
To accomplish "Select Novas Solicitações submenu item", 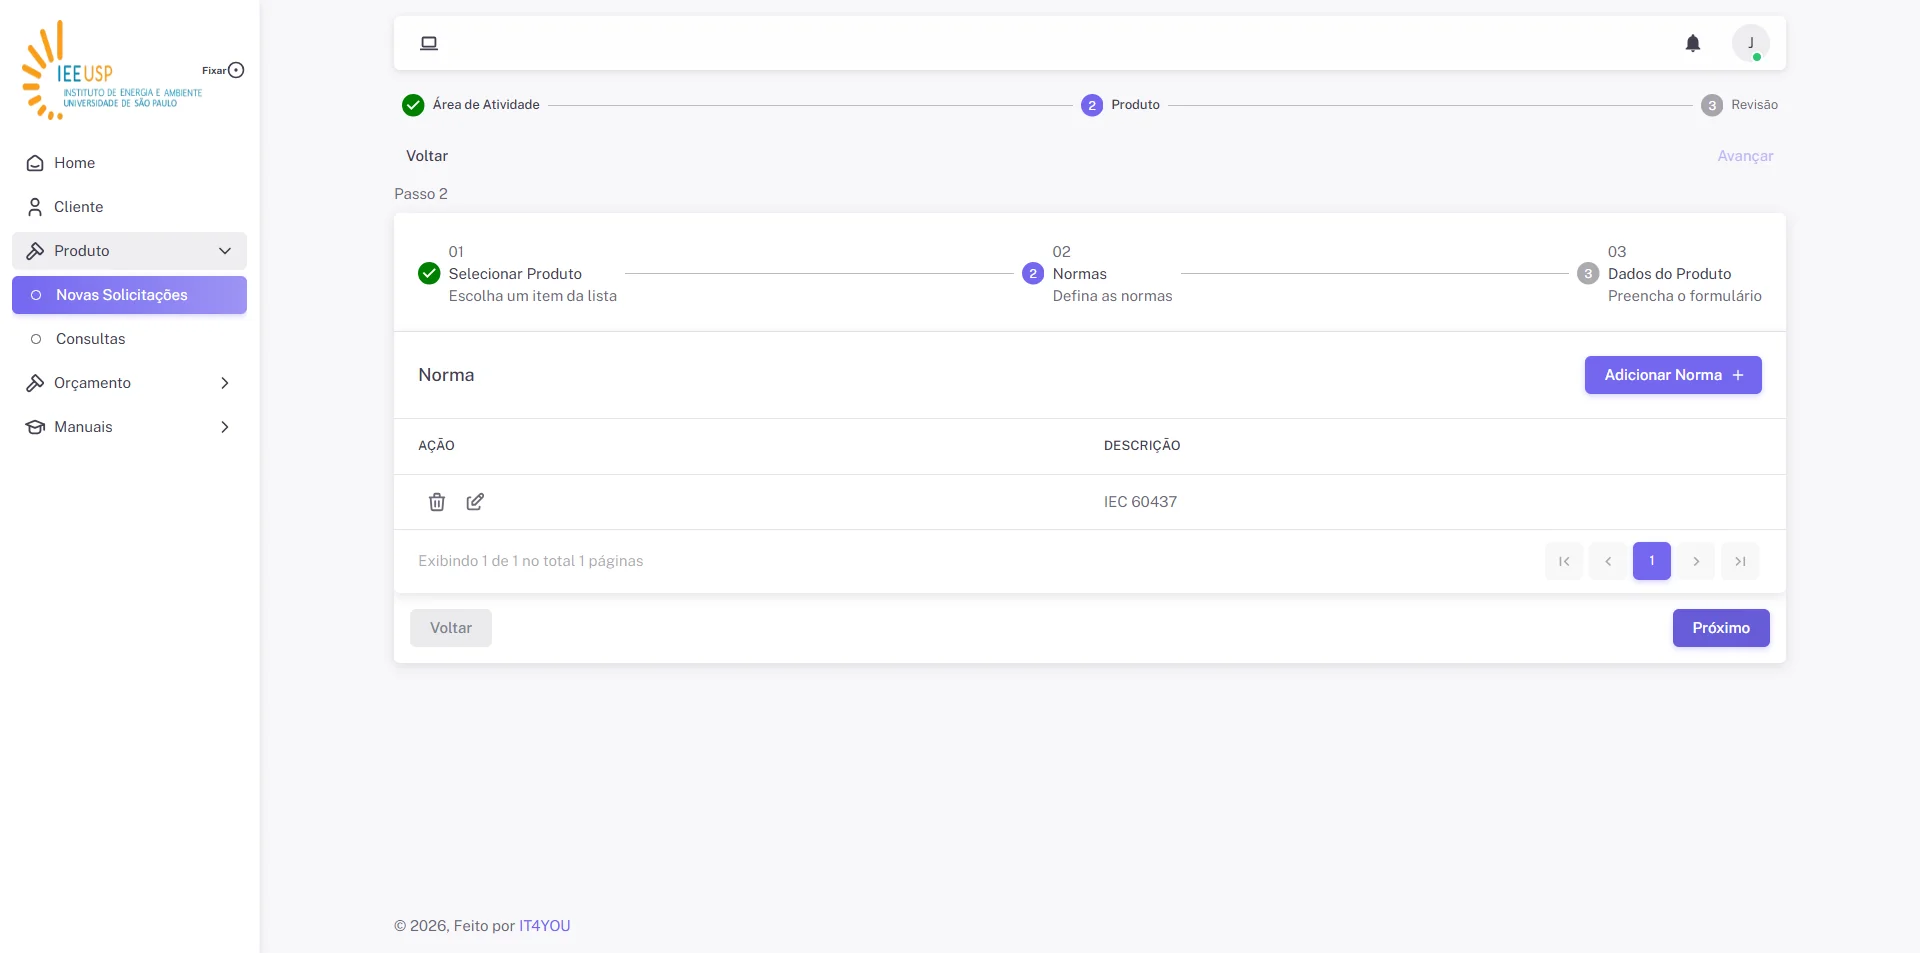I will click(x=129, y=295).
